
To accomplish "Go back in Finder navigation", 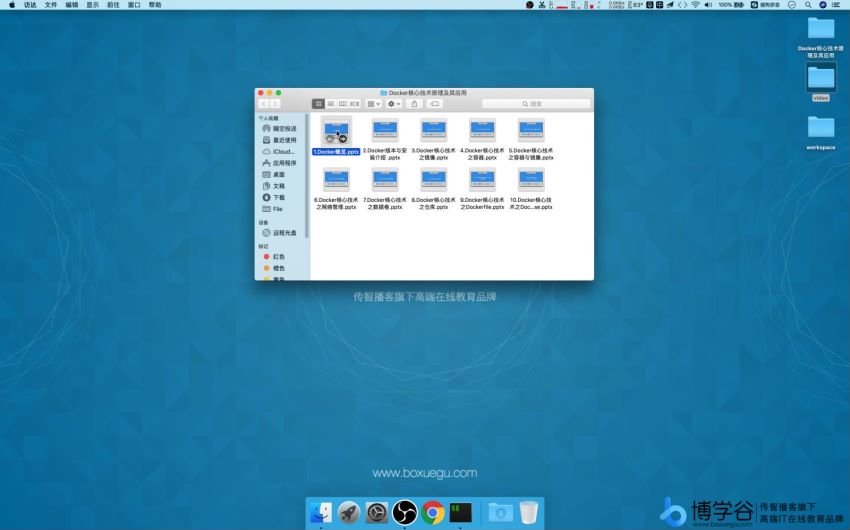I will (264, 104).
